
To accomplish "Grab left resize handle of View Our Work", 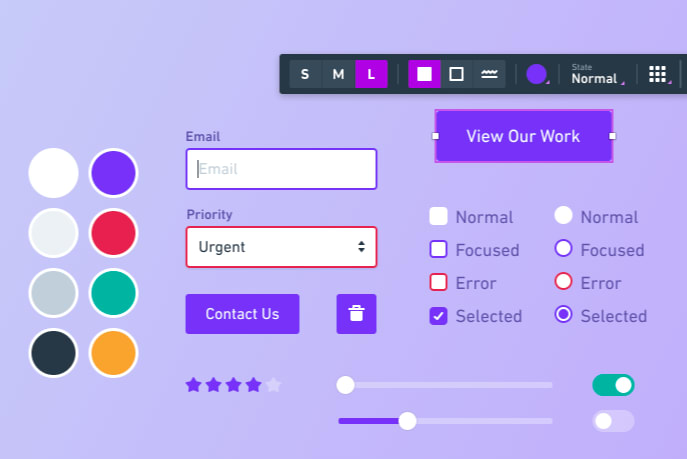I will (435, 136).
